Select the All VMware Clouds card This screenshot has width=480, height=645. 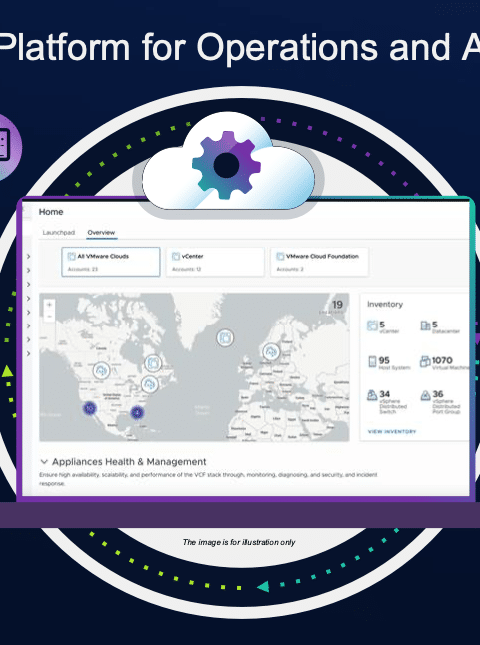coord(111,262)
